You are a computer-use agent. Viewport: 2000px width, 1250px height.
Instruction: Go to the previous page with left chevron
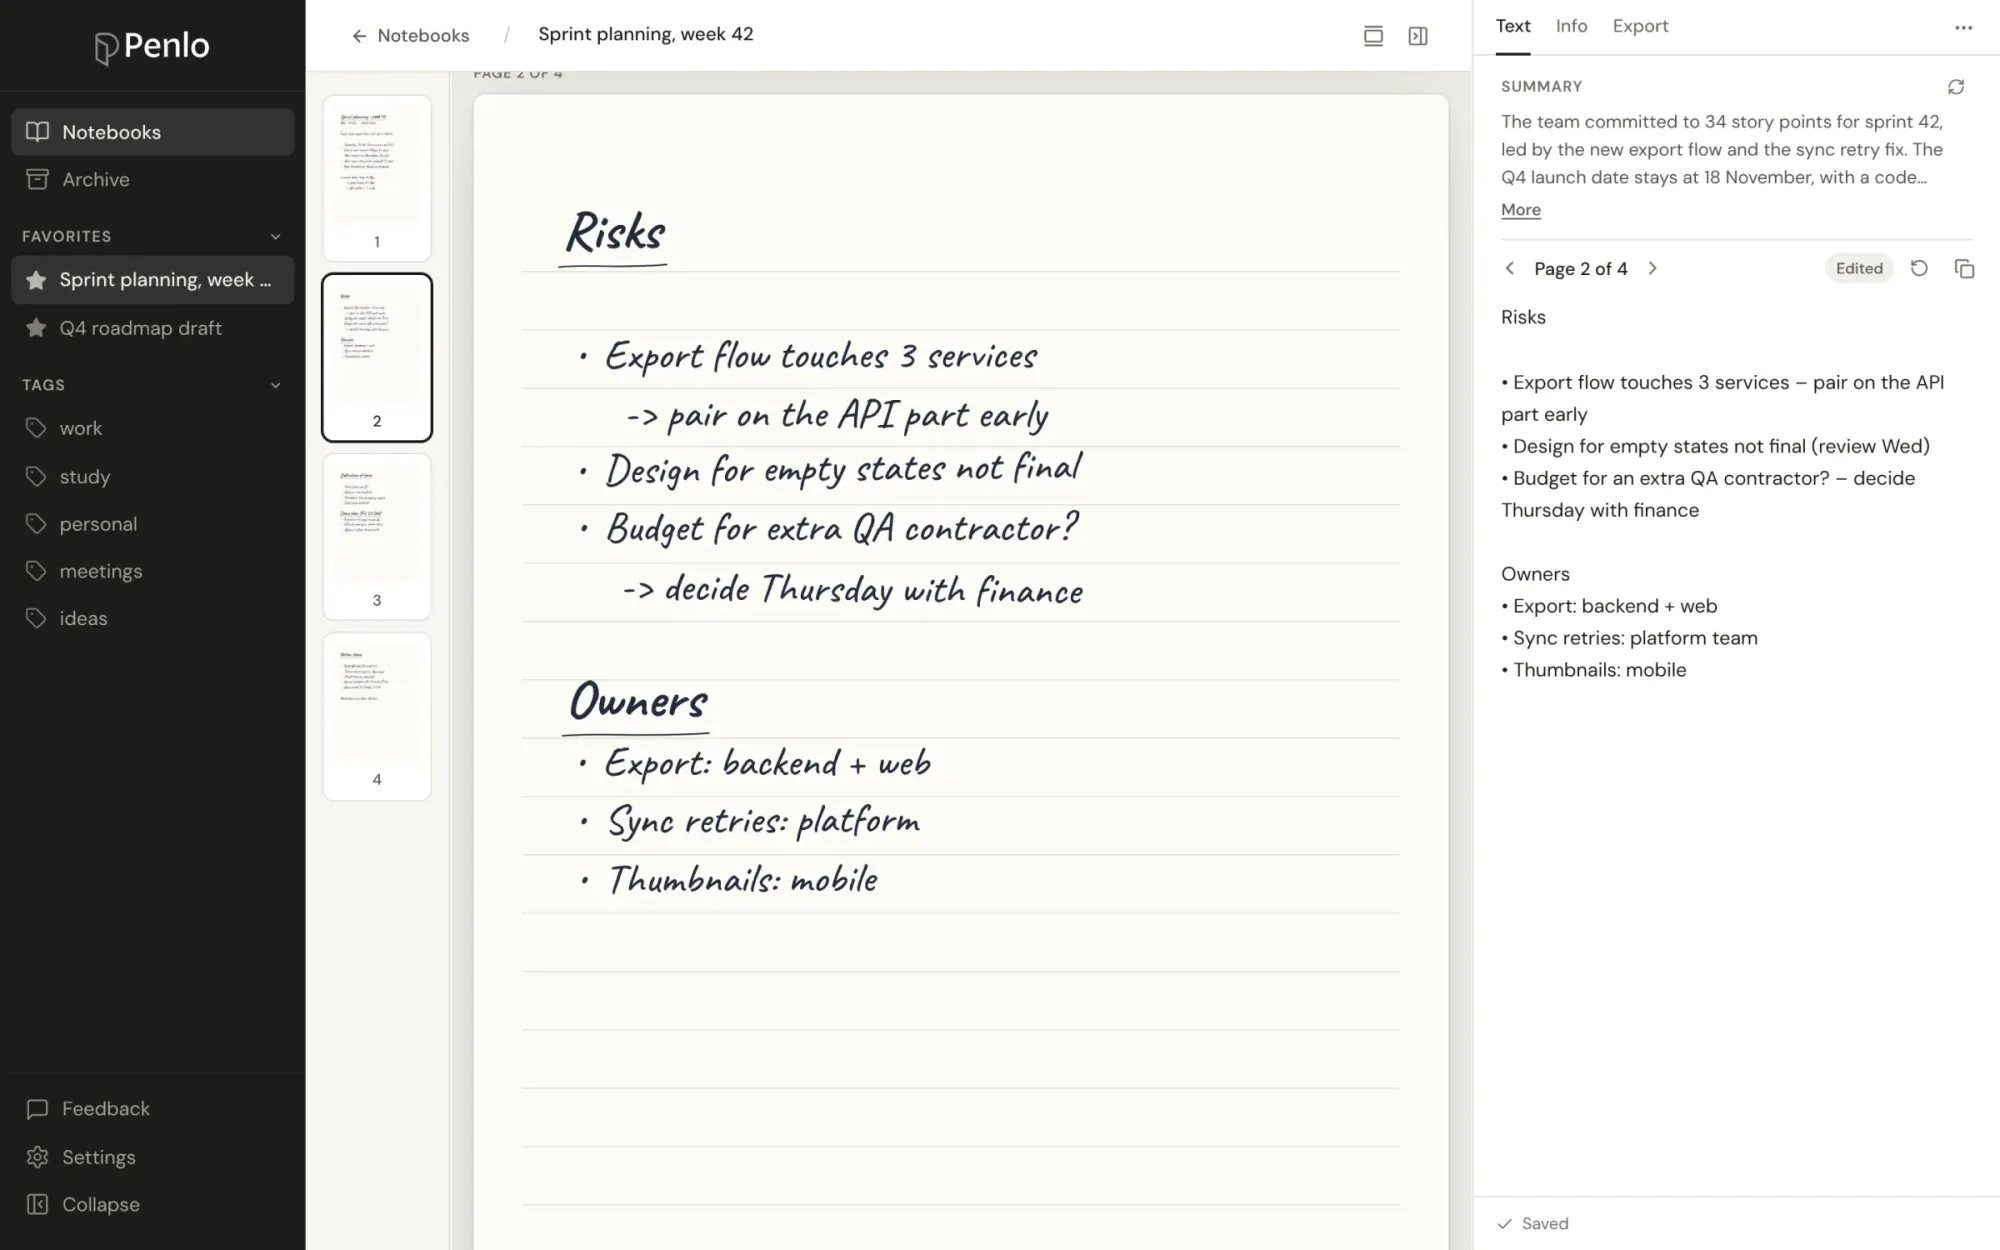(x=1510, y=268)
